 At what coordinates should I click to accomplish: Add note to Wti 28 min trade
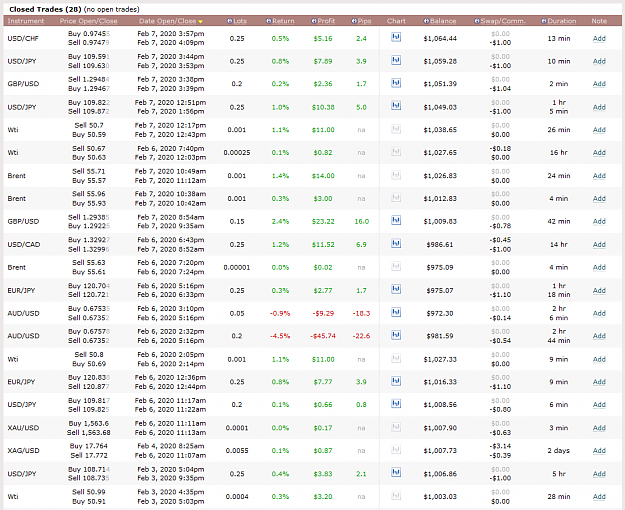[599, 496]
